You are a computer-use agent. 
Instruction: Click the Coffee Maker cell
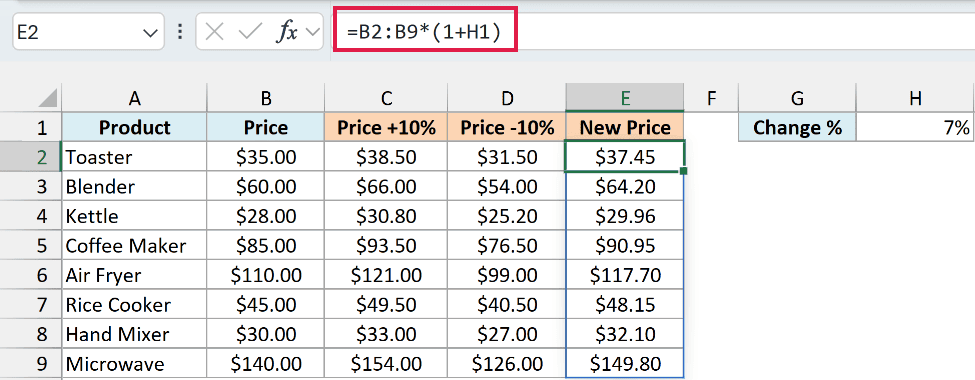pos(134,246)
